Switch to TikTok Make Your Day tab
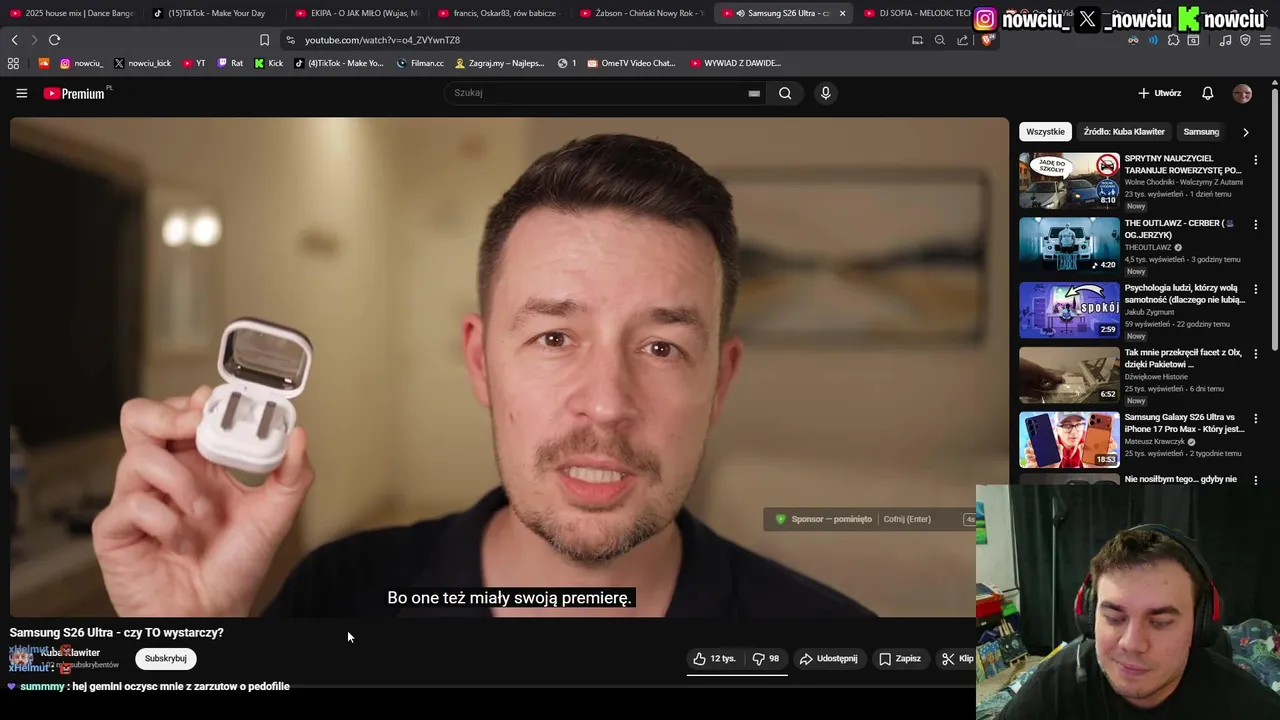The width and height of the screenshot is (1280, 720). pos(214,13)
